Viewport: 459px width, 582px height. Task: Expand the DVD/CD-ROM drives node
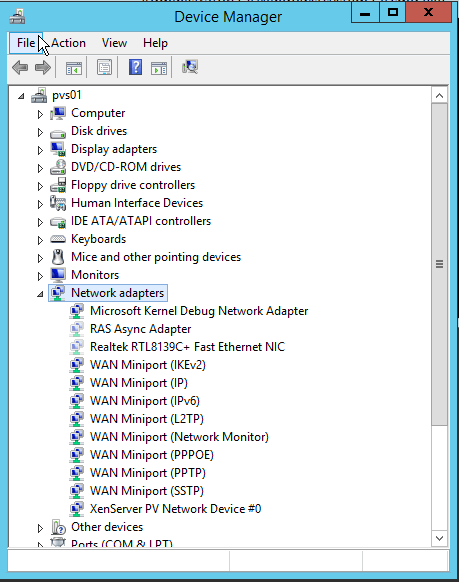tap(40, 168)
